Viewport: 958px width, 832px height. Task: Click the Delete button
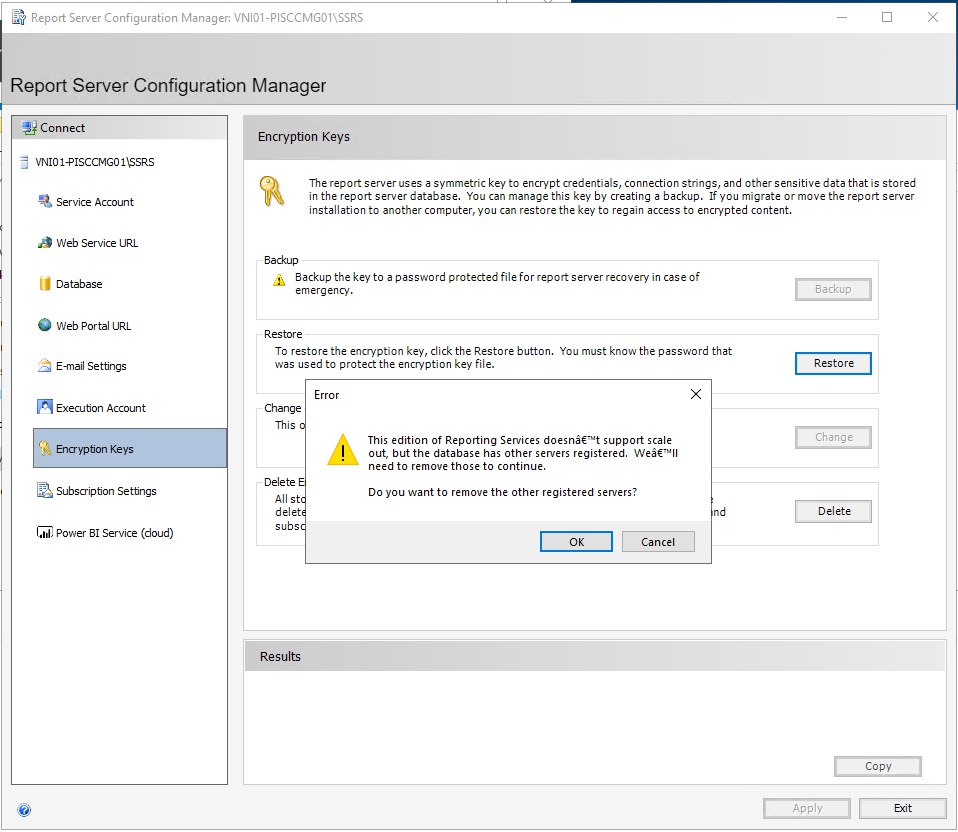[x=833, y=511]
